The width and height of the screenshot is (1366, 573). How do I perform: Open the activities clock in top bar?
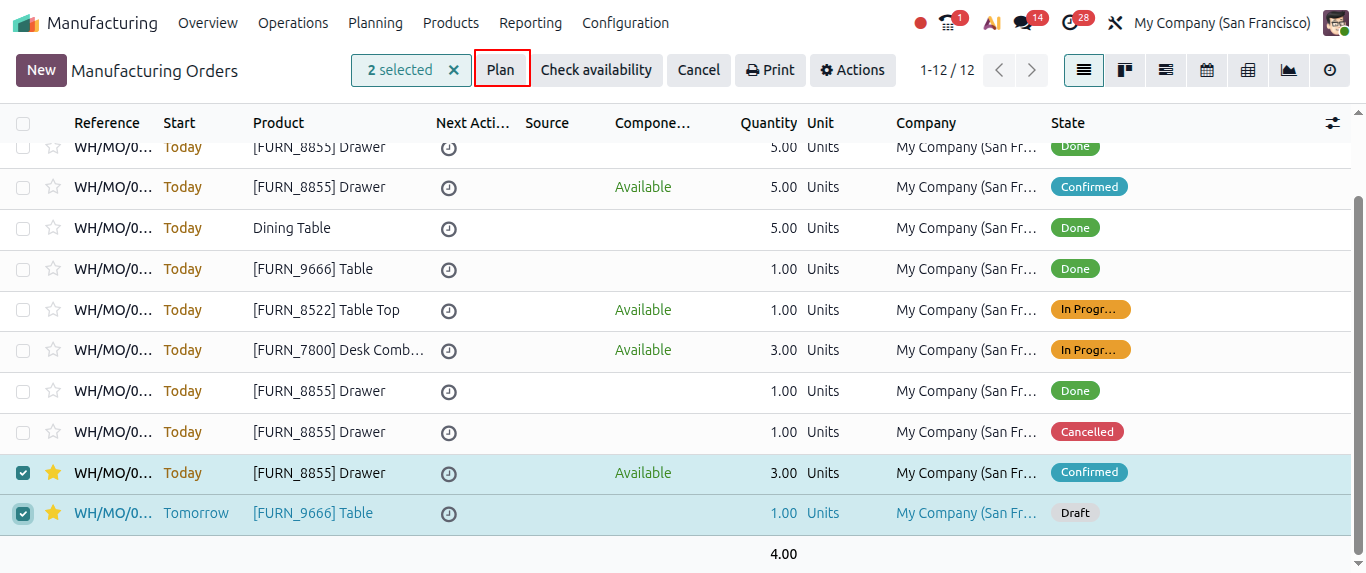coord(1071,23)
